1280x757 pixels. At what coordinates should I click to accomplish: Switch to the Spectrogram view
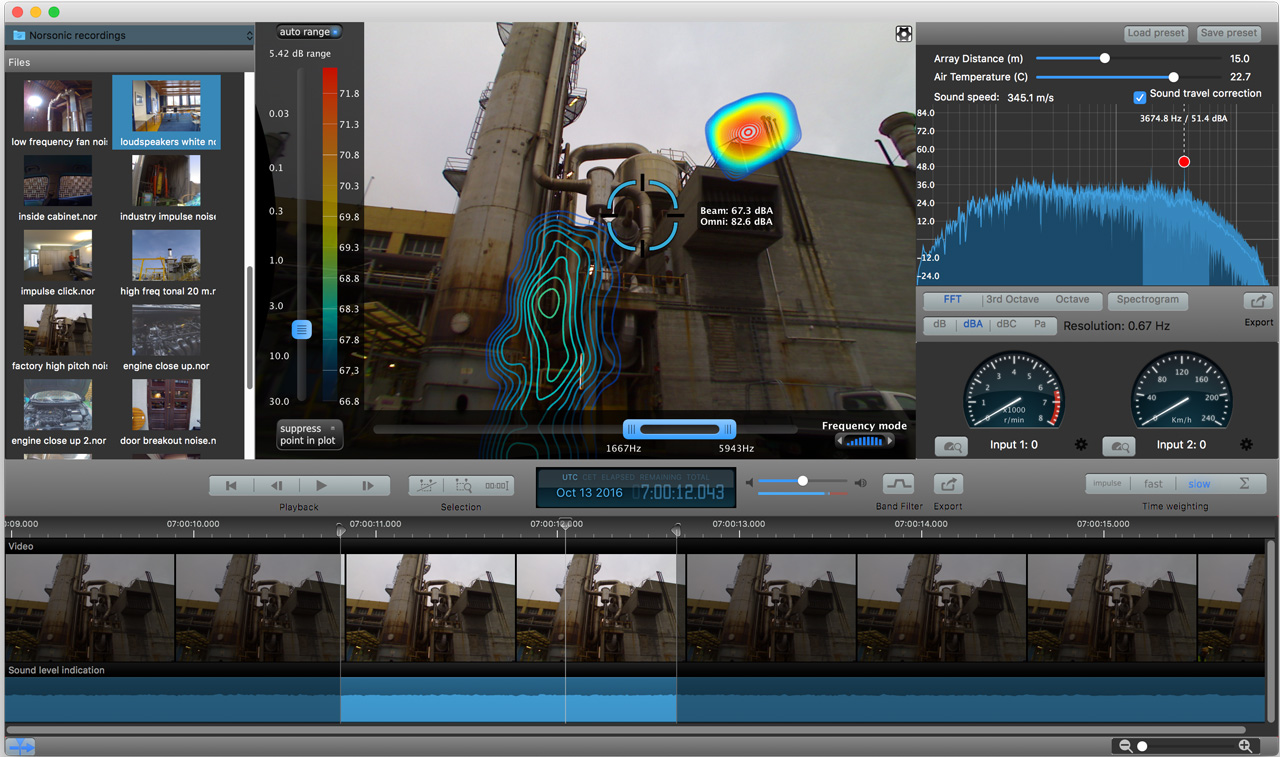click(1147, 300)
